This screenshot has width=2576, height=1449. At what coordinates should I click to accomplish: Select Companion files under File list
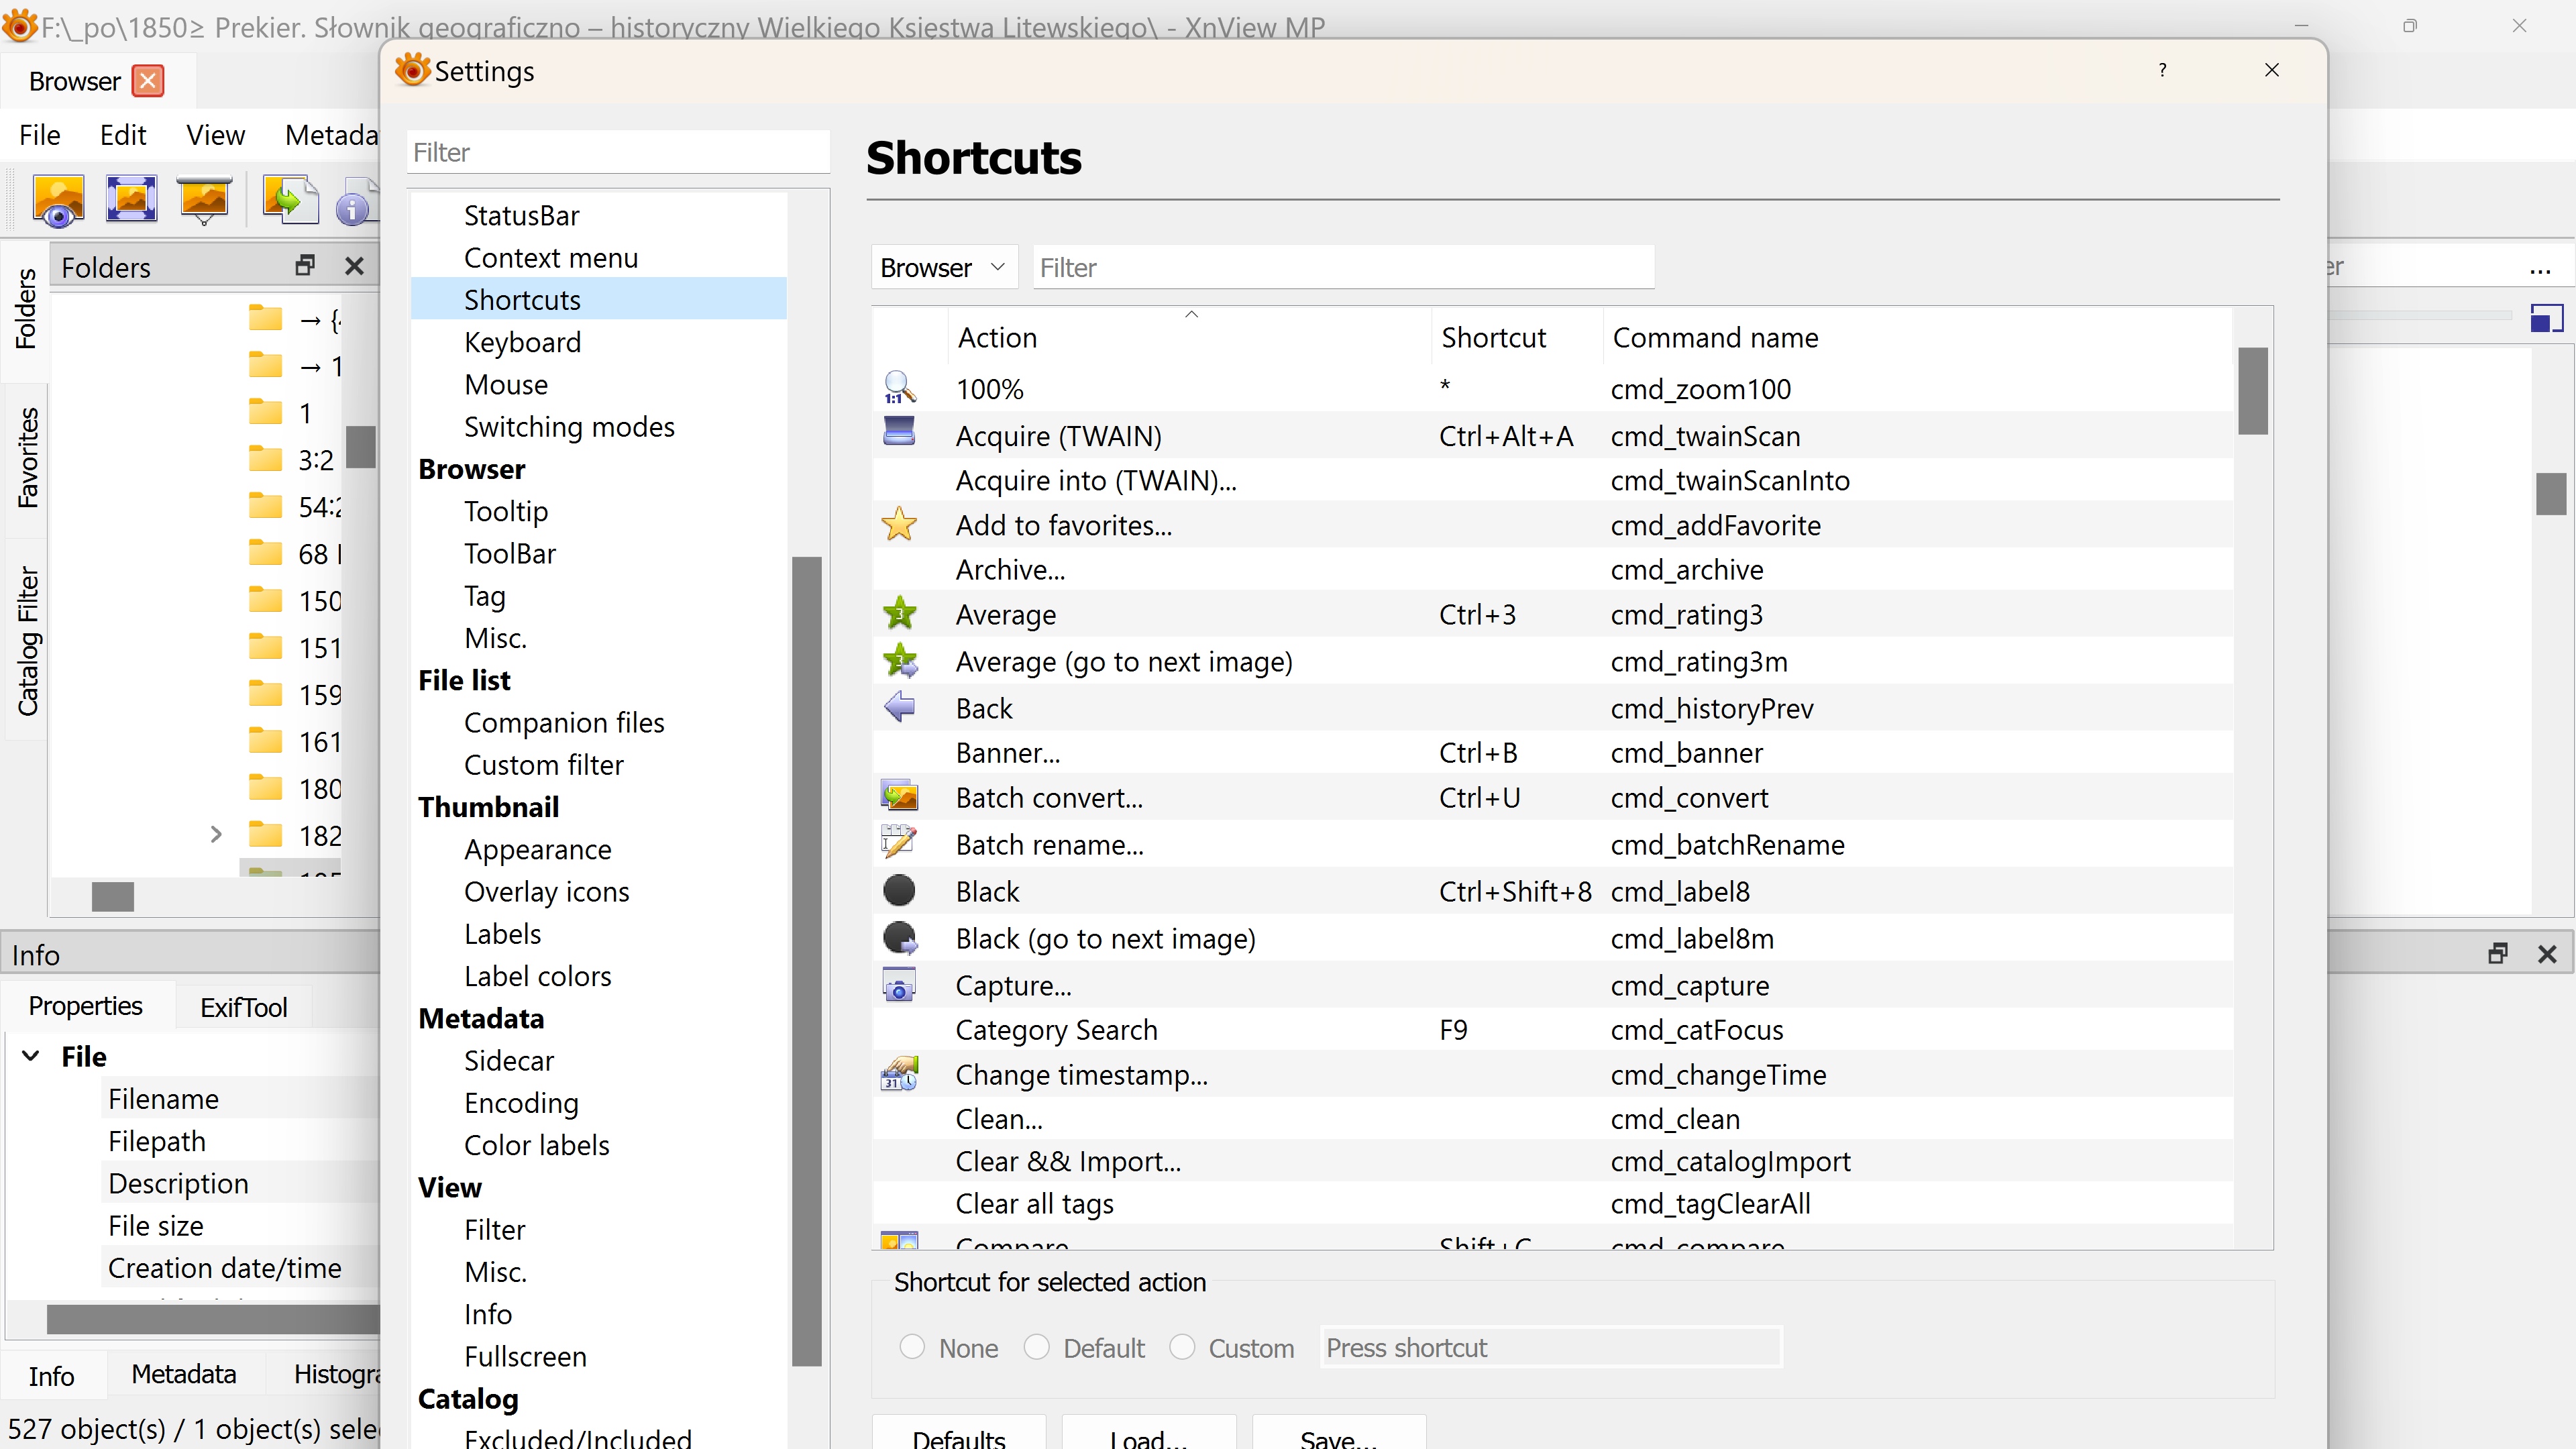click(564, 722)
